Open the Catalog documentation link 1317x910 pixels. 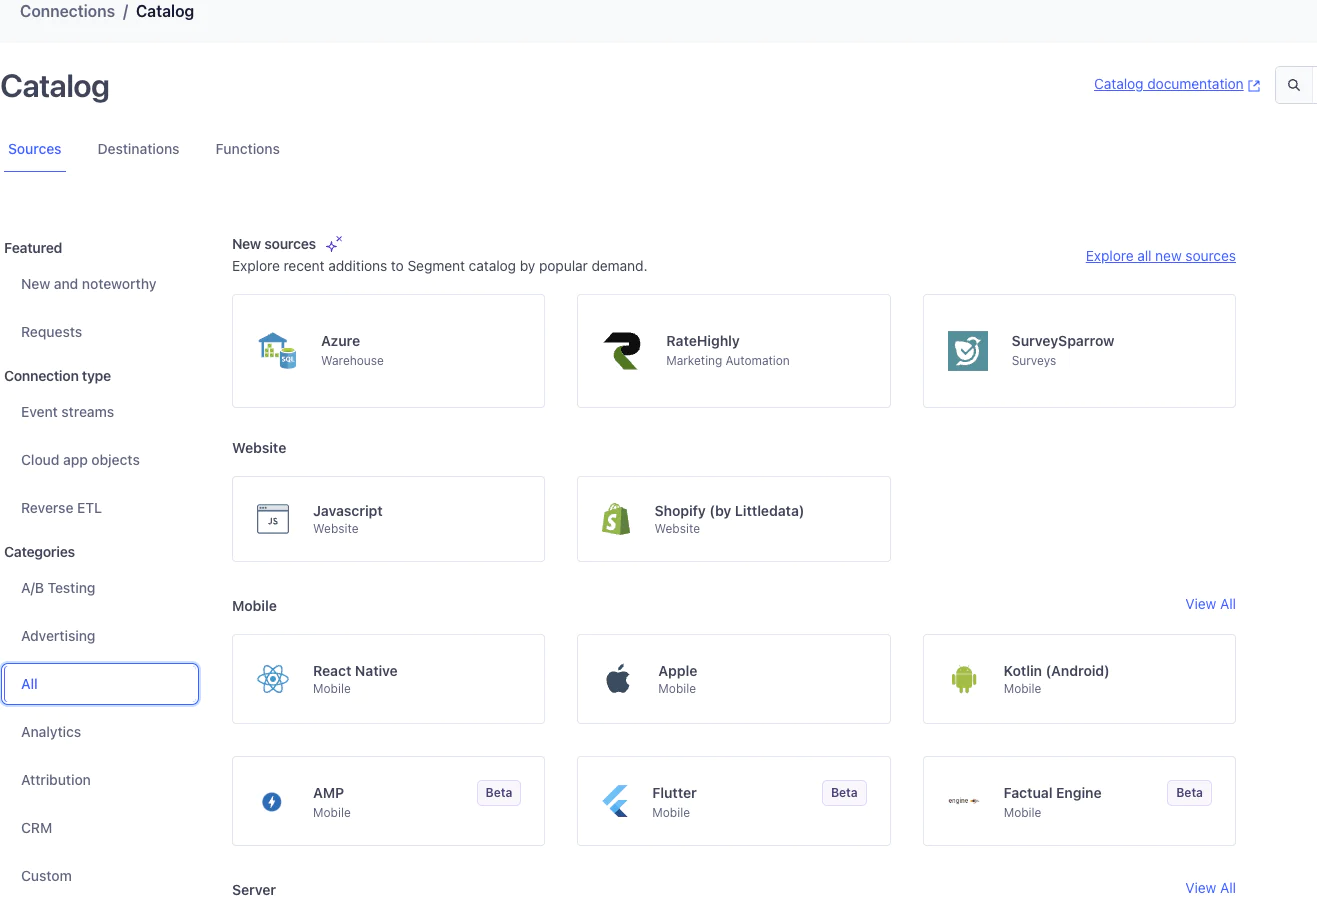pyautogui.click(x=1168, y=85)
